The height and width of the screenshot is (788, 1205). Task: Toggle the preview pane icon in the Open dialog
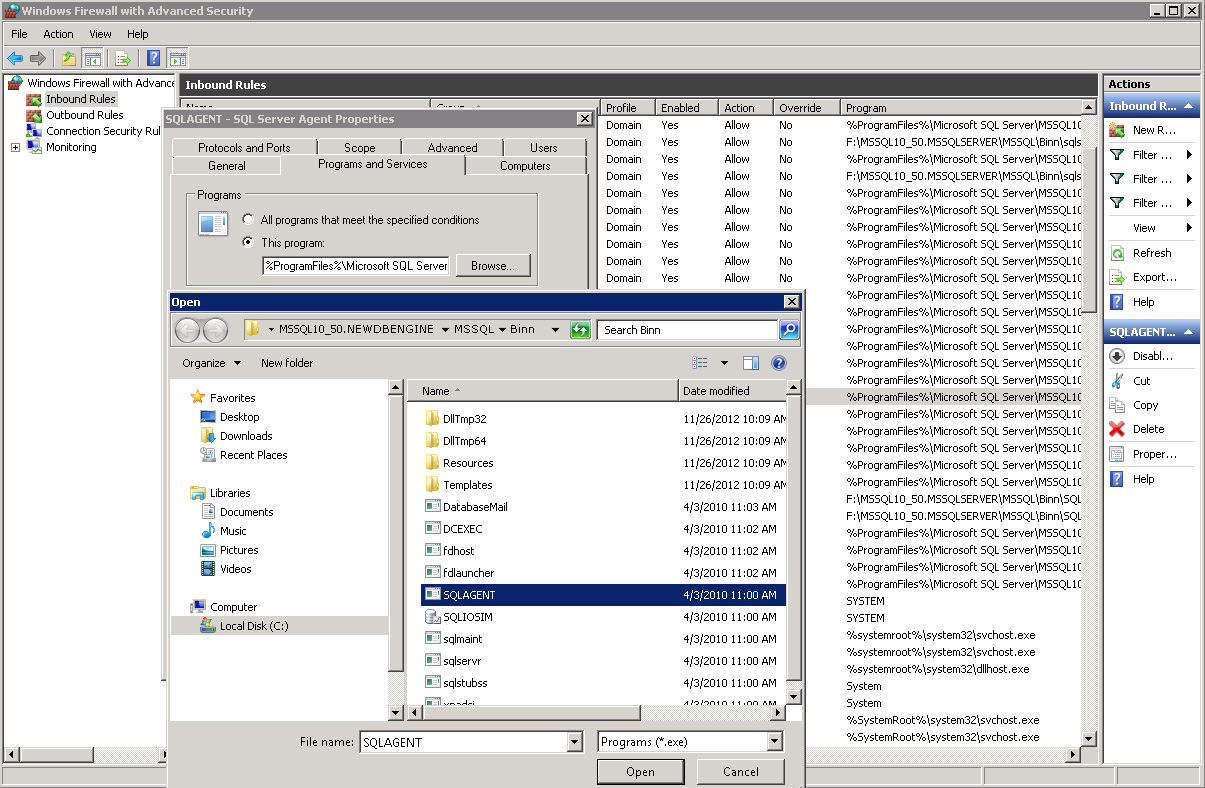(x=751, y=363)
